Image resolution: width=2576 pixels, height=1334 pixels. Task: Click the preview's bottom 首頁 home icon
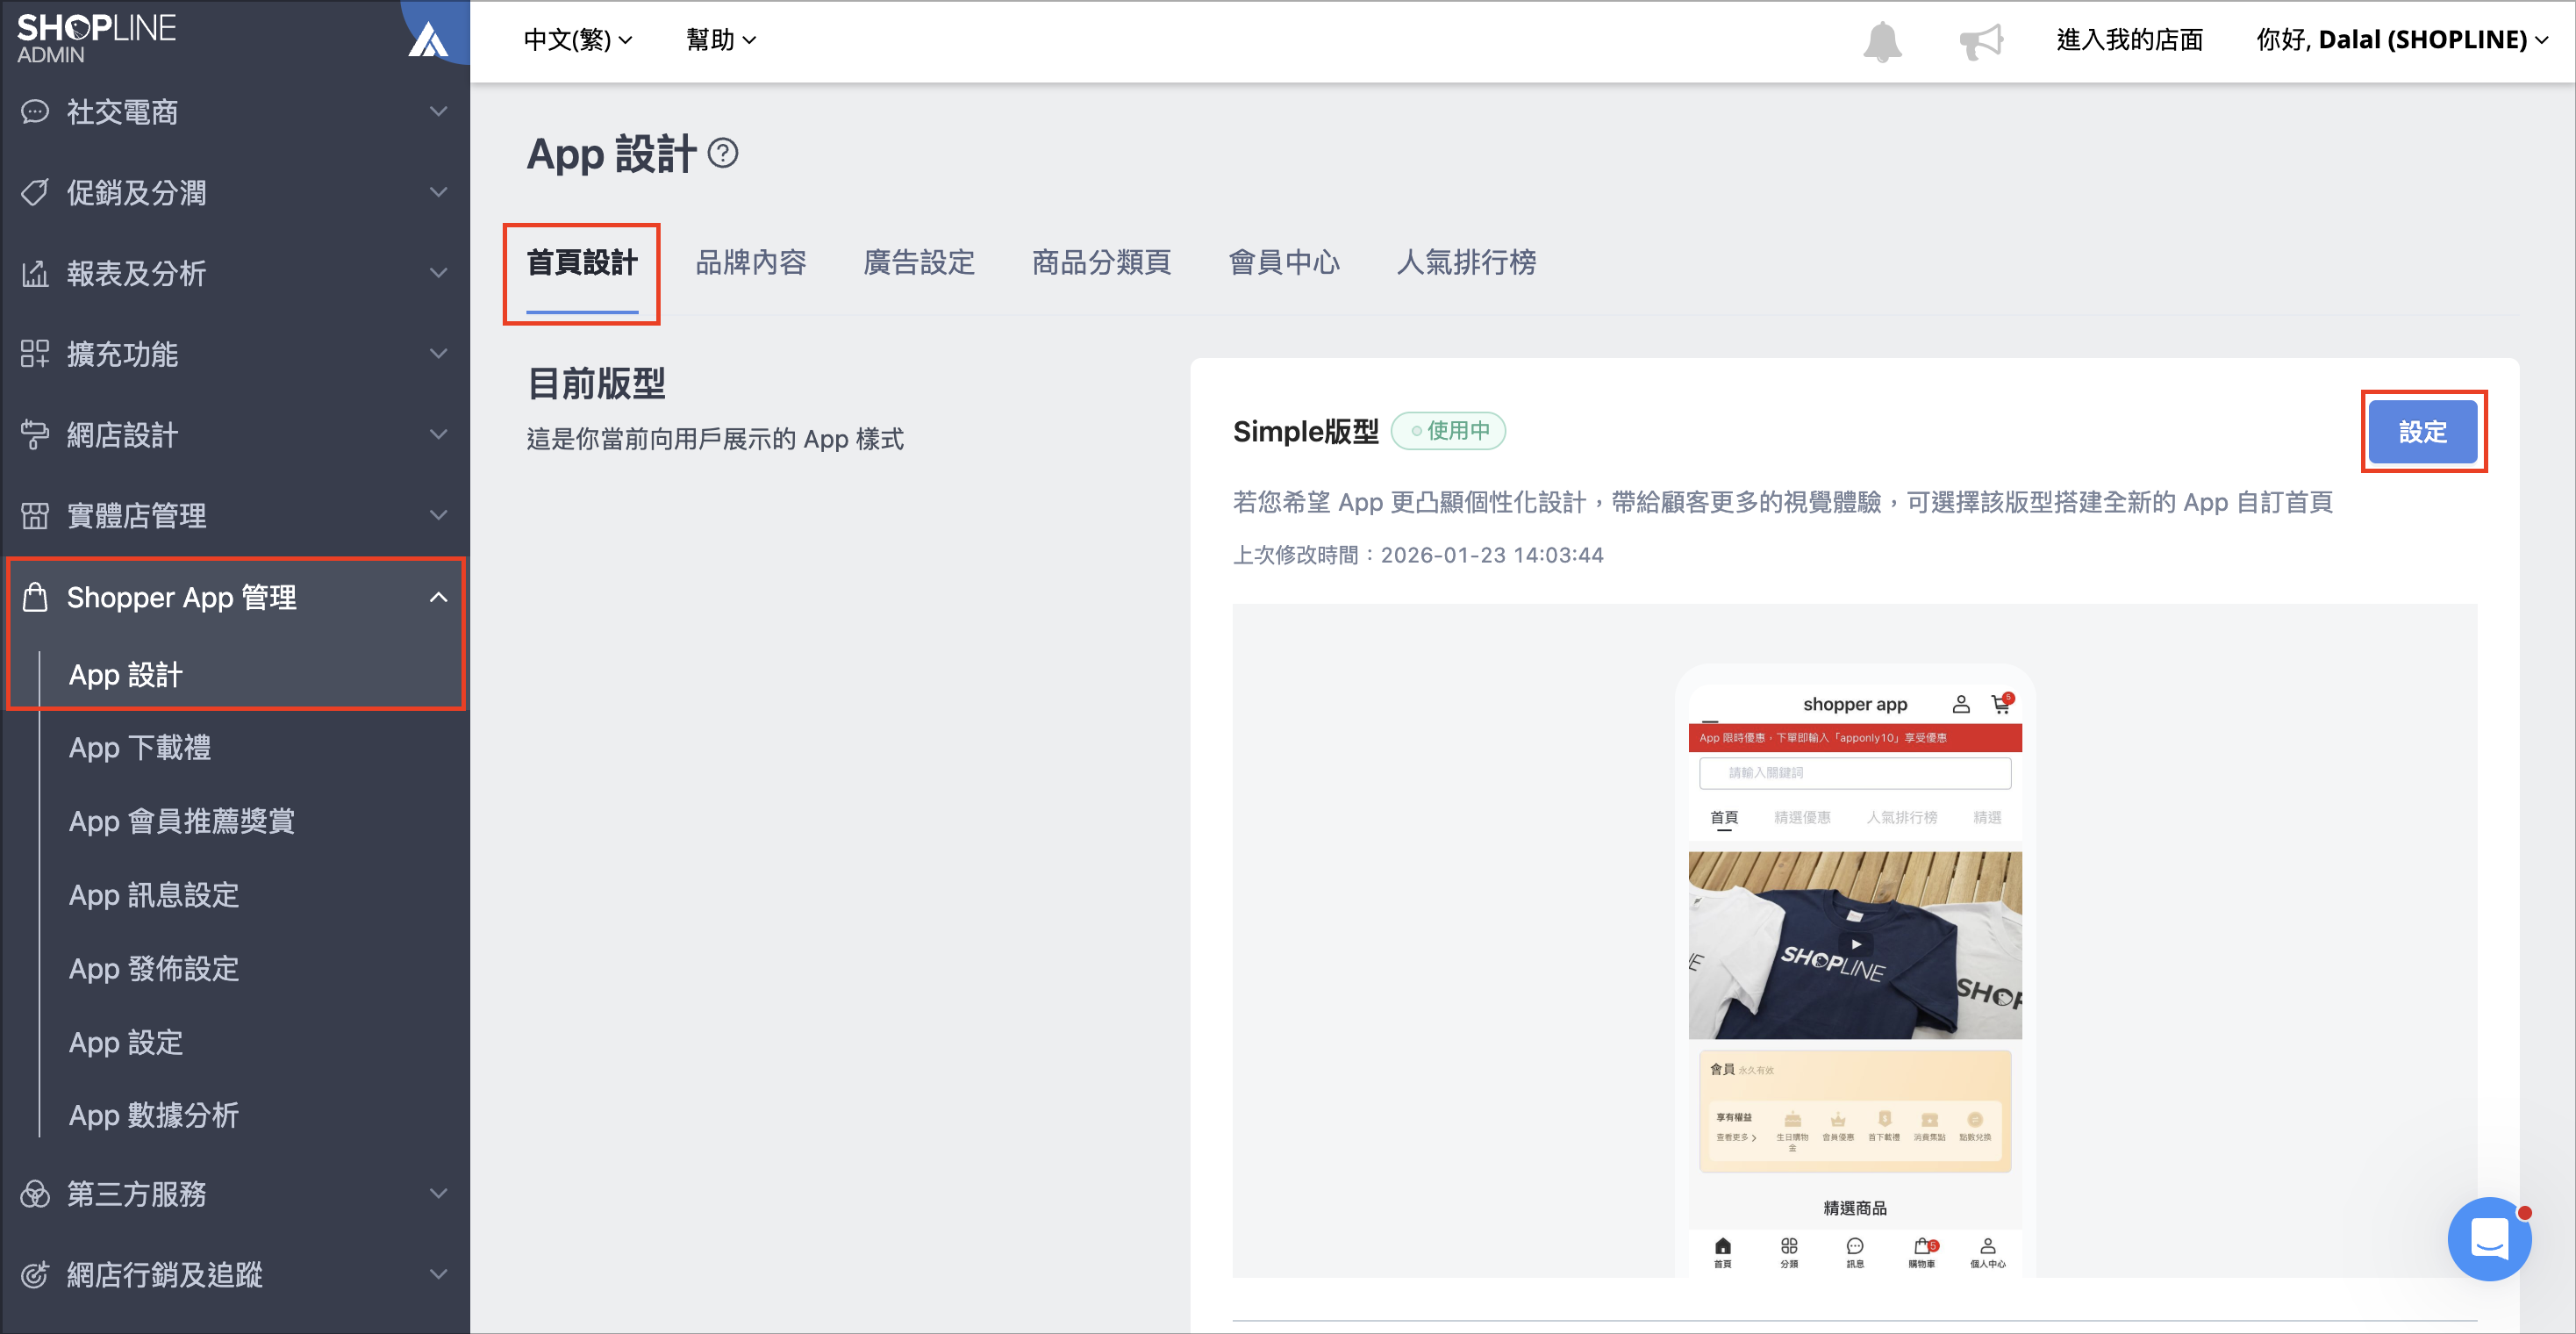(1723, 1252)
